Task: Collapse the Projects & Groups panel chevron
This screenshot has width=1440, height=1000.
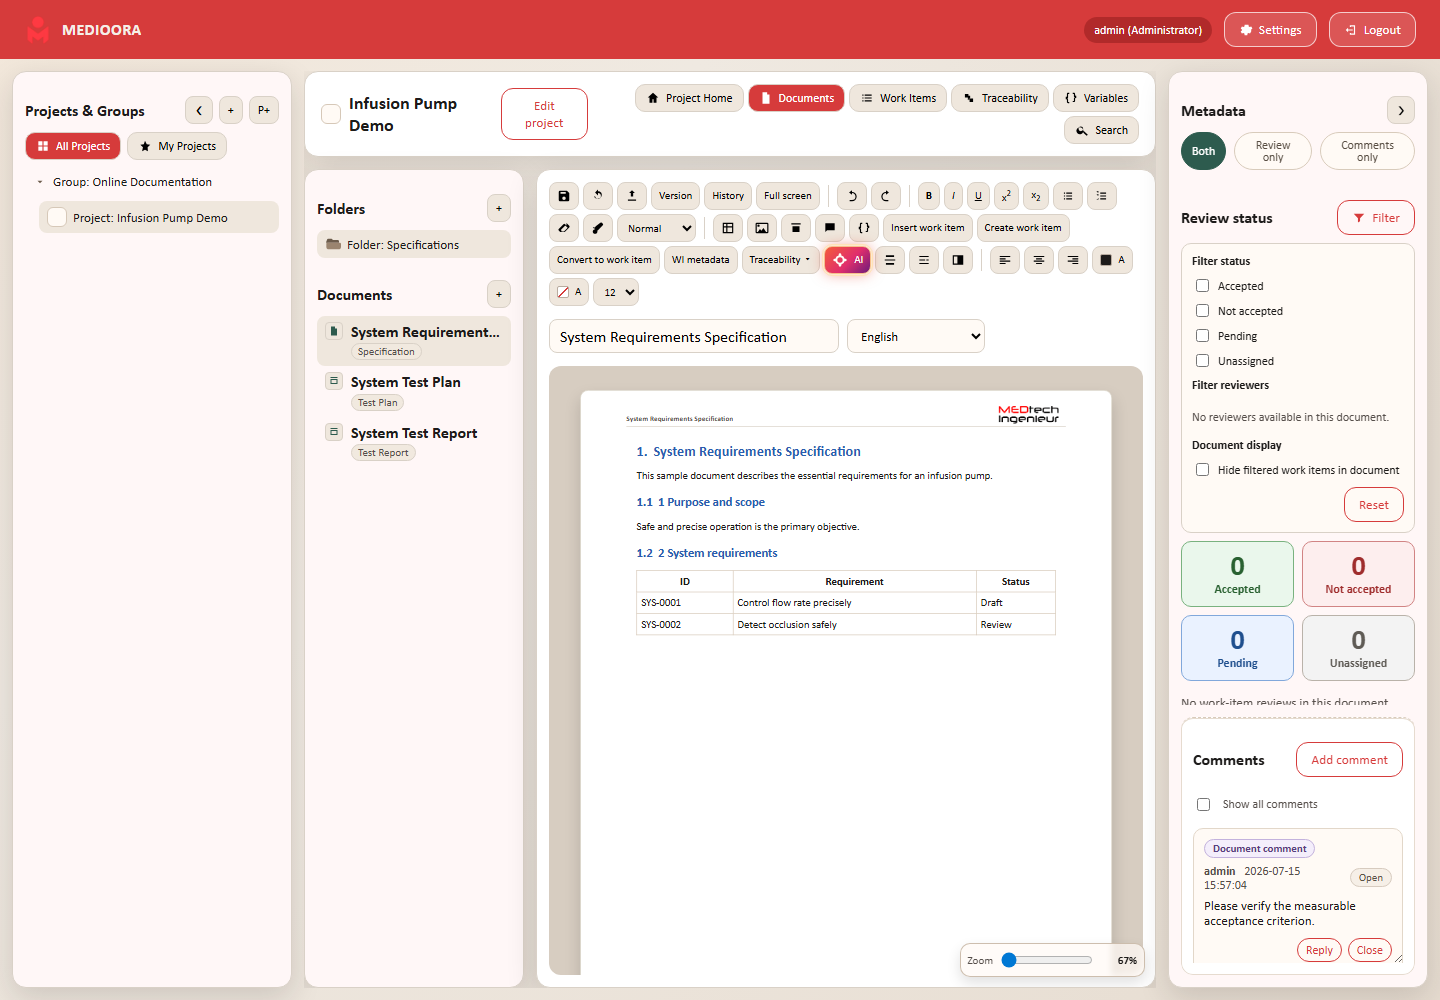Action: coord(199,110)
